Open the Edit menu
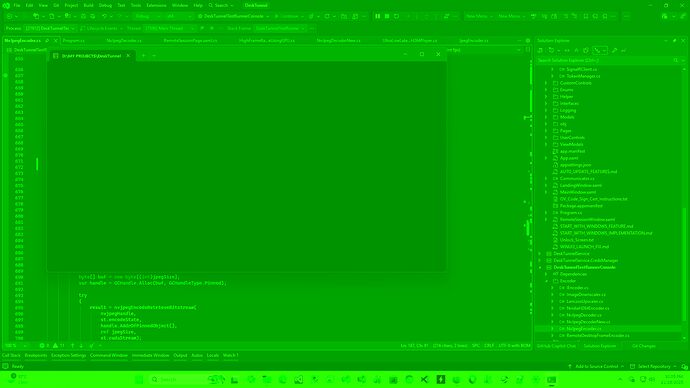Screen dimensions: 690x388 pyautogui.click(x=29, y=5)
